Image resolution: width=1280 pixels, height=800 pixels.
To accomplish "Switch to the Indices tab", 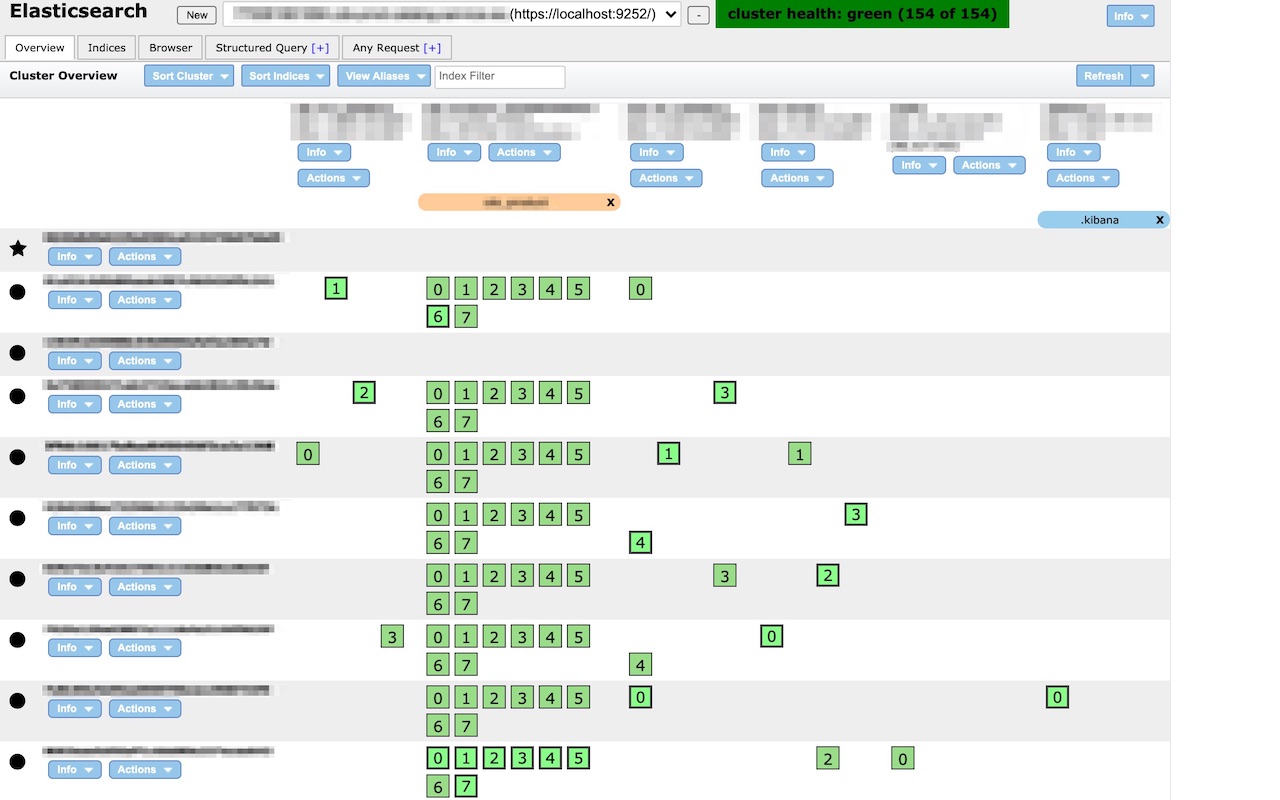I will [106, 47].
